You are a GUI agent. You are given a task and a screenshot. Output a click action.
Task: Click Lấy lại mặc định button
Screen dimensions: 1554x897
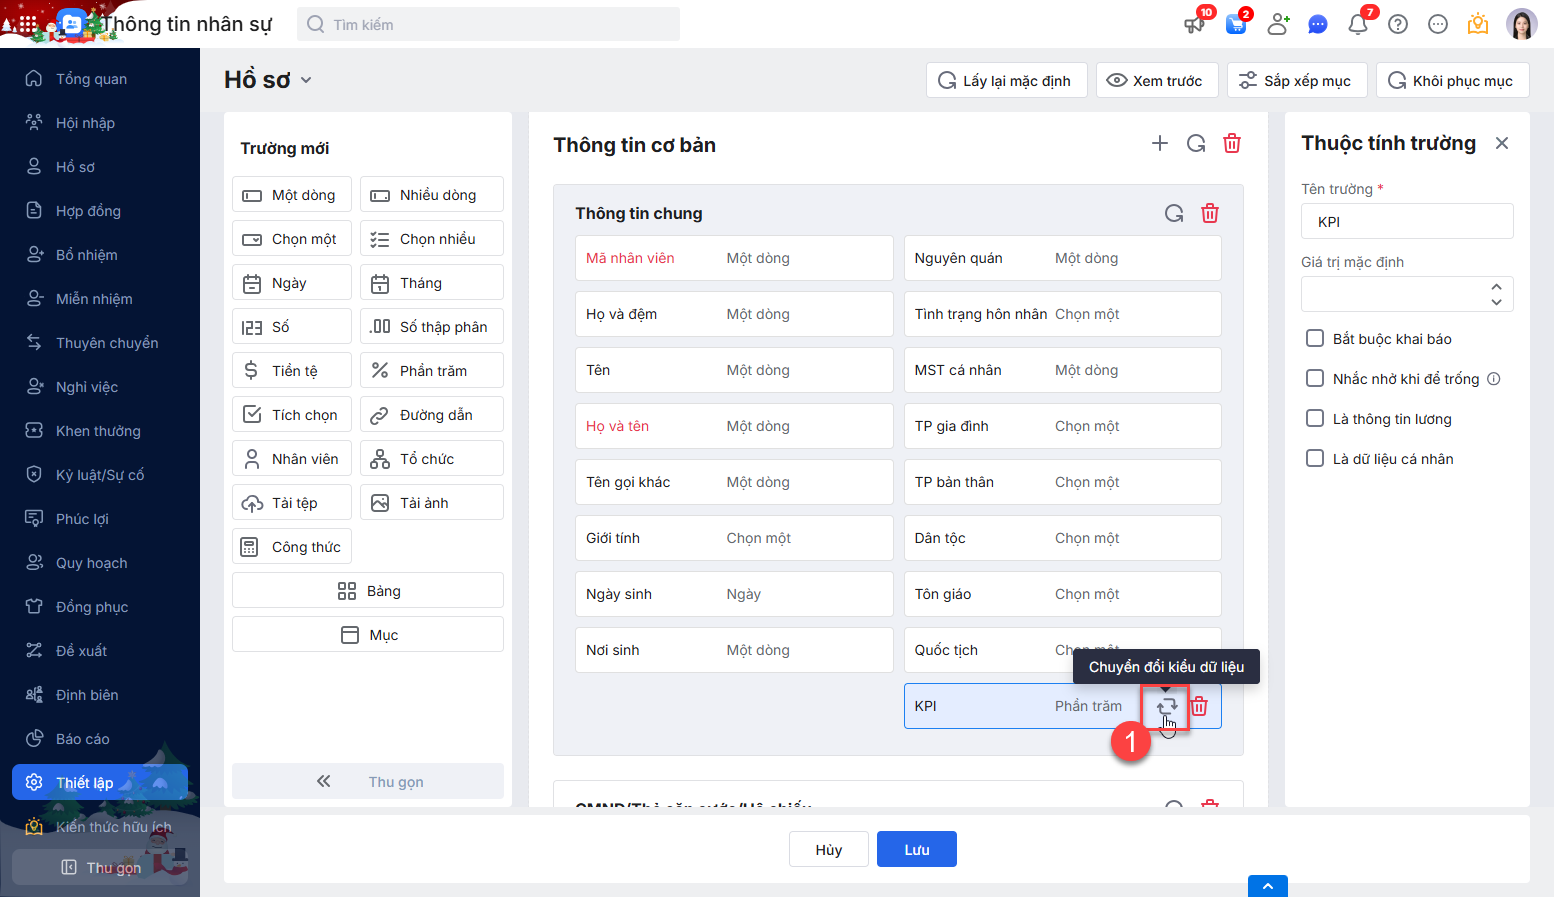pyautogui.click(x=1007, y=80)
